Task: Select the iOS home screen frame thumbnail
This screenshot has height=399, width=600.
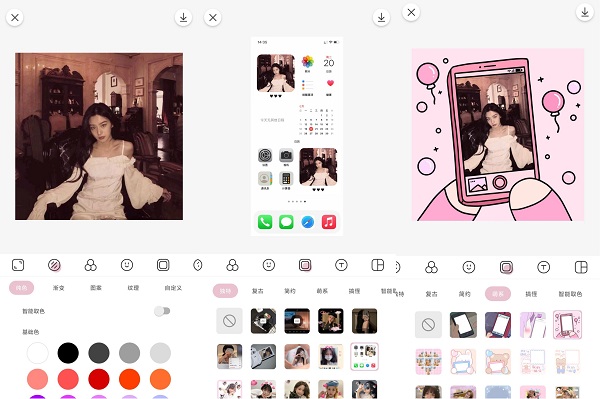Action: click(364, 357)
